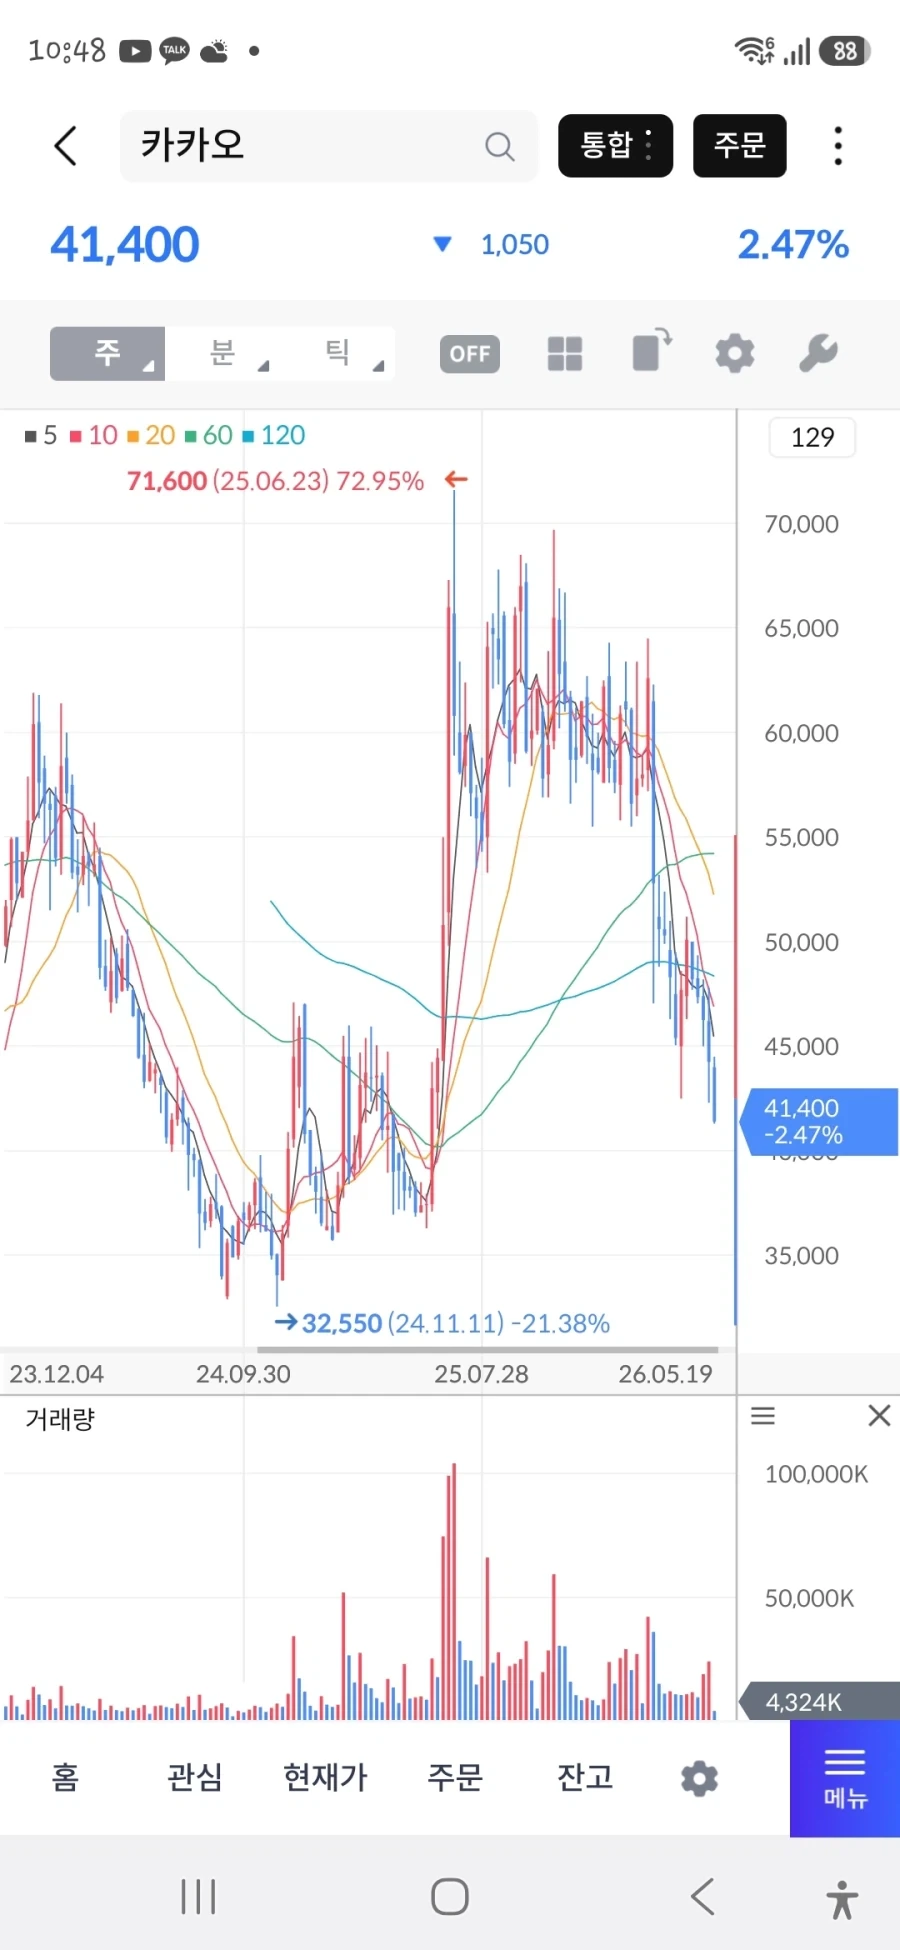900x1950 pixels.
Task: Tap the rotate chart icon
Action: click(651, 351)
